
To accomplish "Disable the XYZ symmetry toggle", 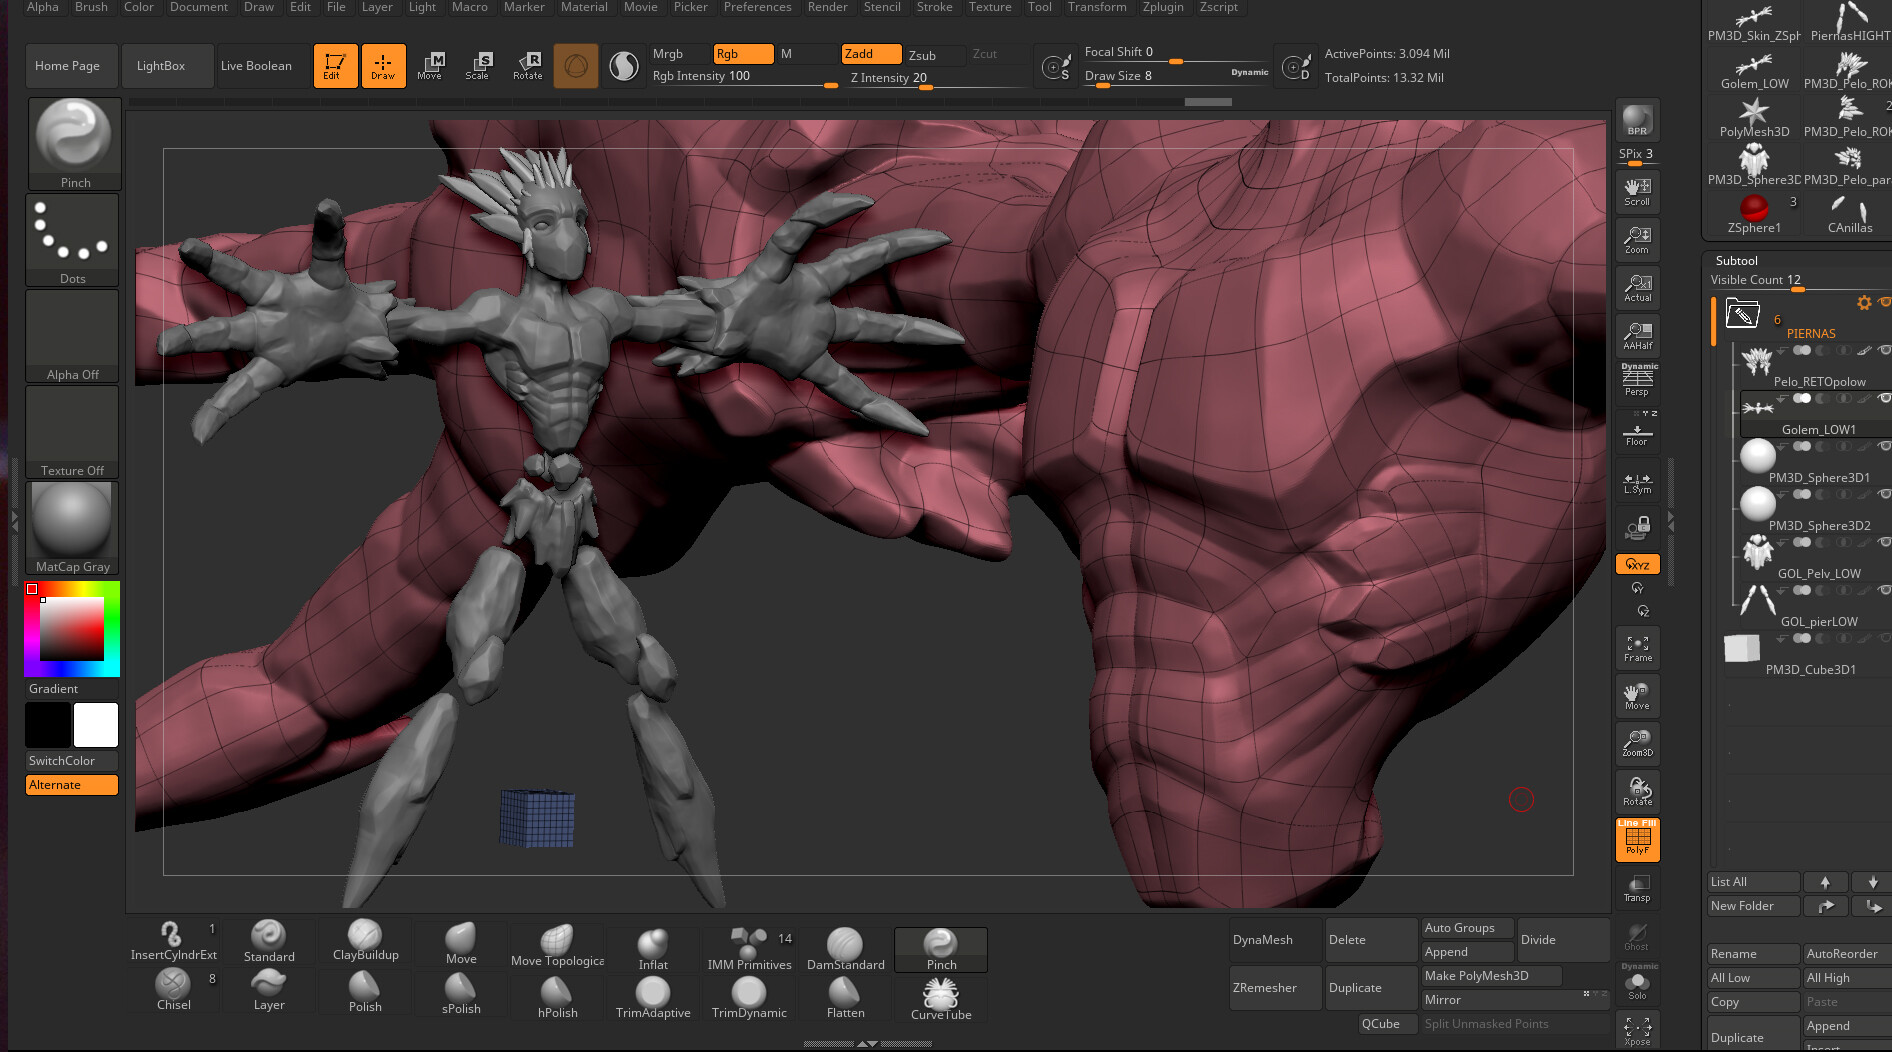I will pyautogui.click(x=1637, y=564).
